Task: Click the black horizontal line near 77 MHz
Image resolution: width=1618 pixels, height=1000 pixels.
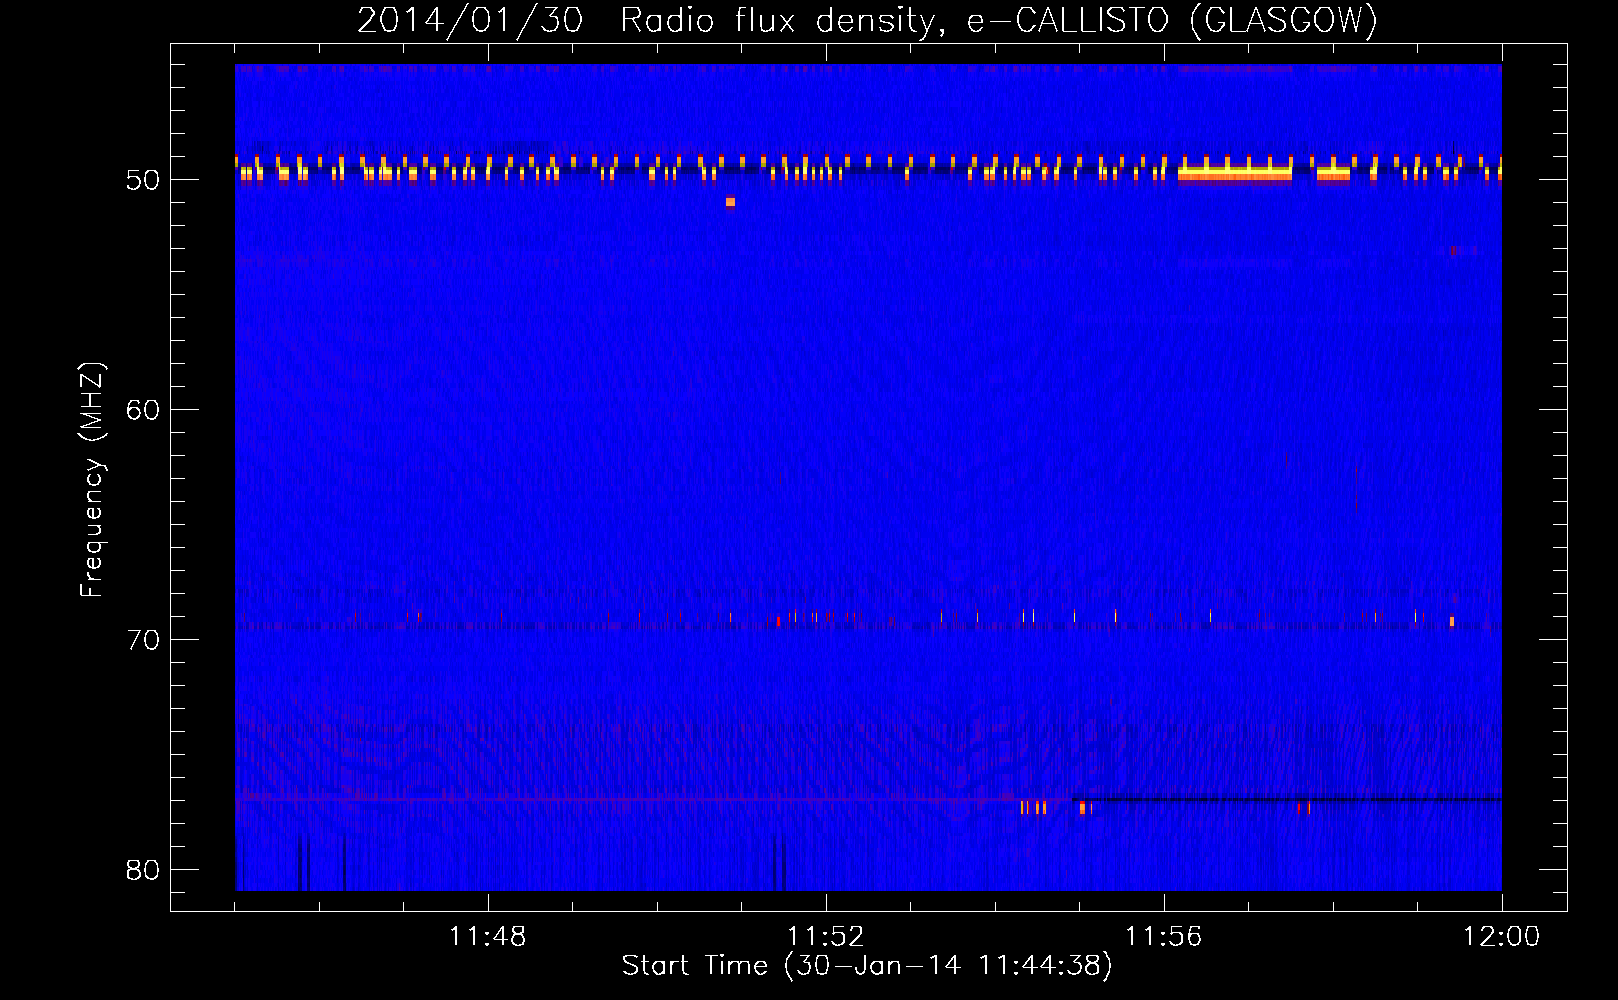Action: [1287, 799]
